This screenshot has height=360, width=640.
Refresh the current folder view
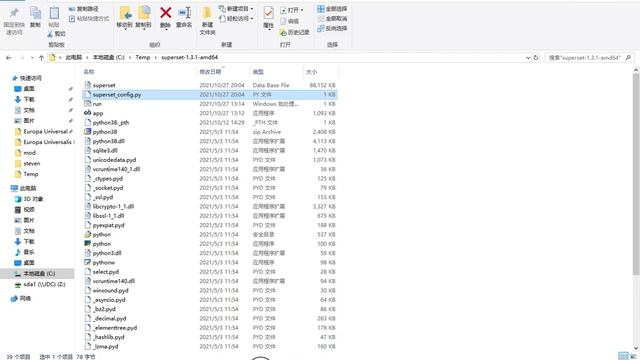click(x=536, y=58)
